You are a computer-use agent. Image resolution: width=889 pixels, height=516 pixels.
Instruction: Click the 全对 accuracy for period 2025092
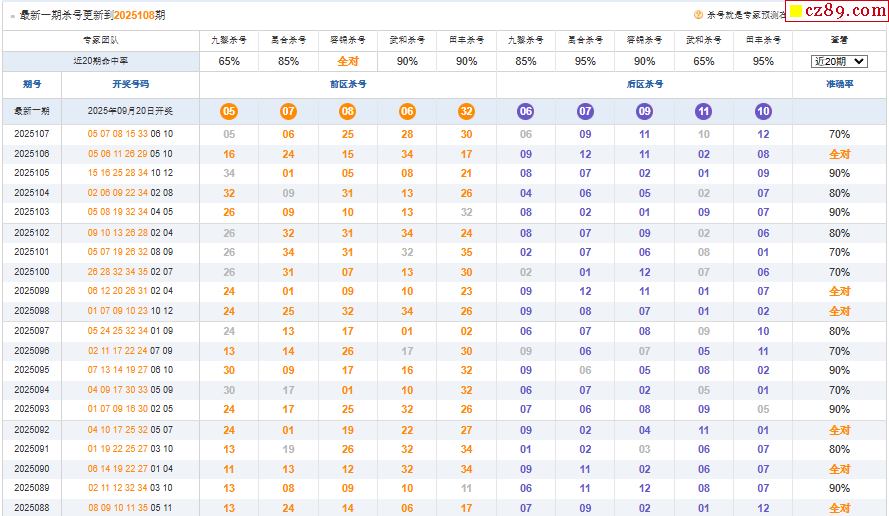point(840,430)
